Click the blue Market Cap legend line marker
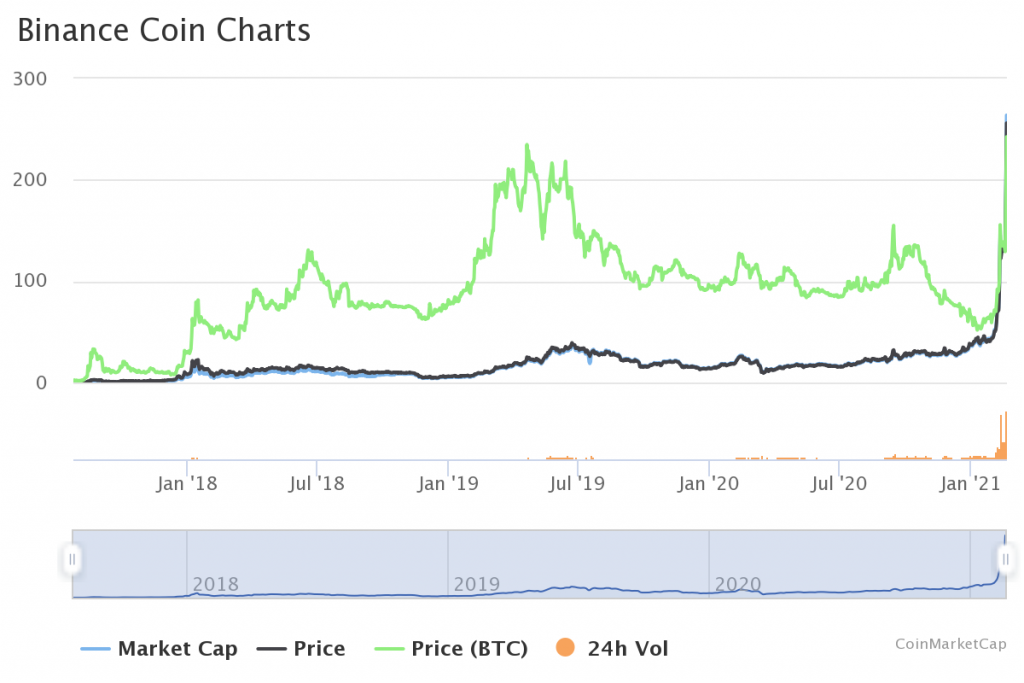Image resolution: width=1024 pixels, height=683 pixels. click(x=96, y=649)
